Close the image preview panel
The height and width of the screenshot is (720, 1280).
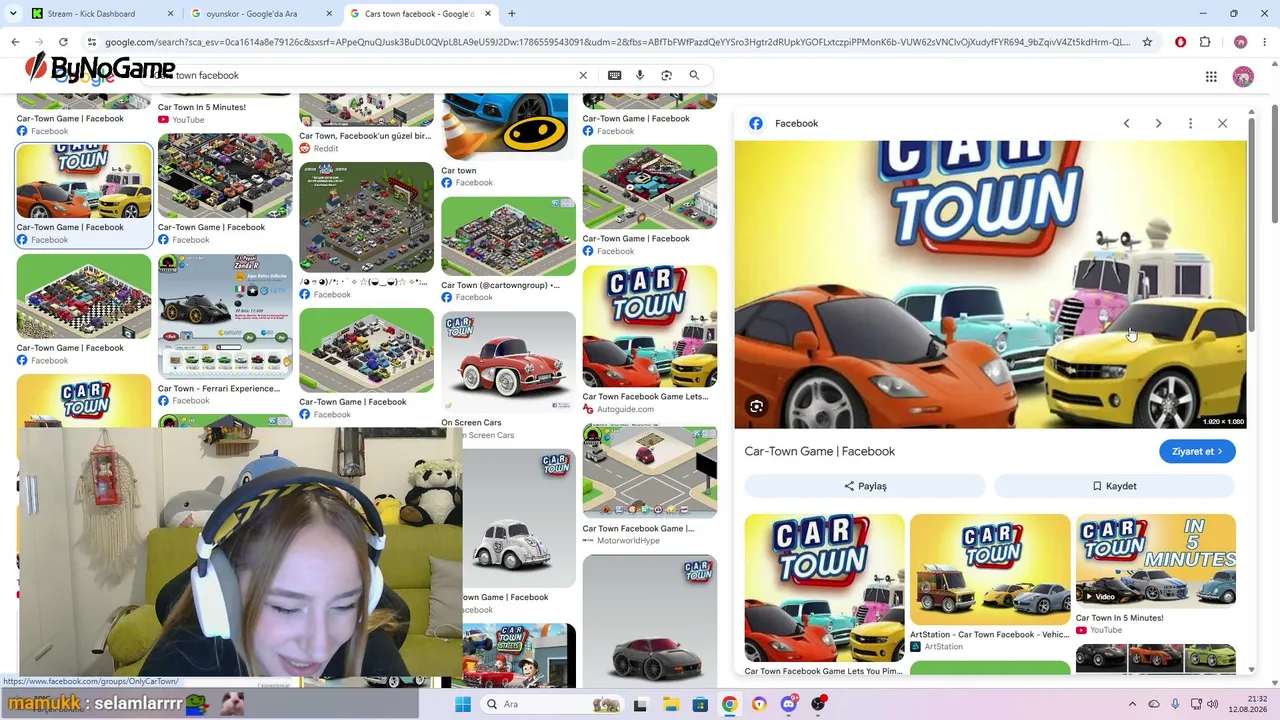pos(1222,123)
